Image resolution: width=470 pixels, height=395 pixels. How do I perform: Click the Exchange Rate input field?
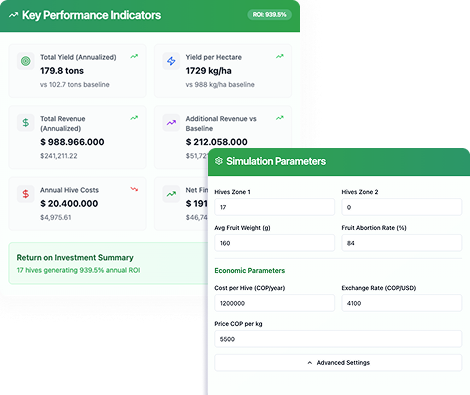[x=402, y=303]
